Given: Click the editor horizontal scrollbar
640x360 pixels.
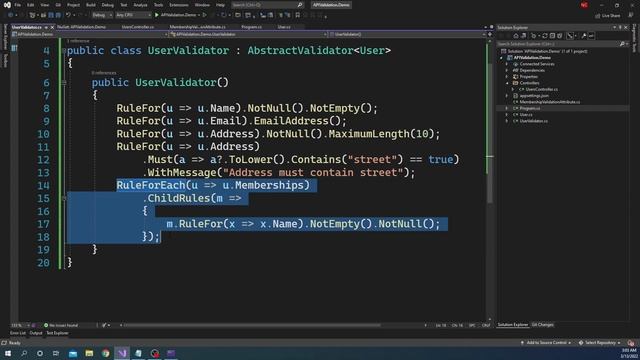Looking at the screenshot, I should [x=252, y=325].
